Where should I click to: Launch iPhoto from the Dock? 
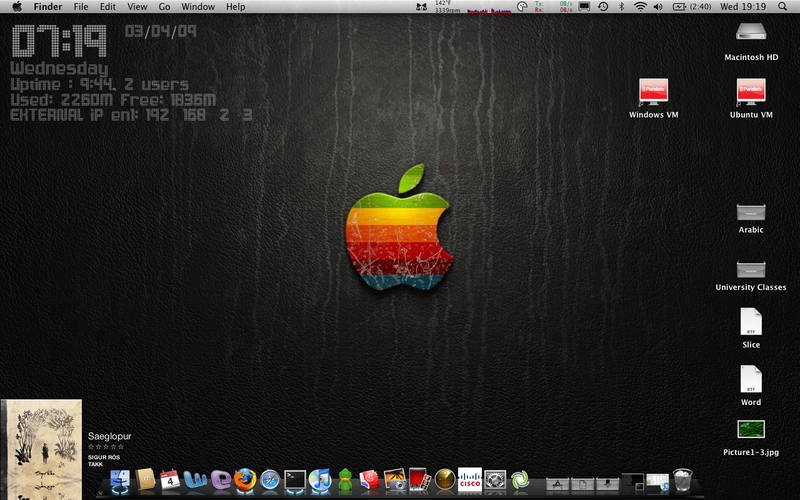click(394, 480)
